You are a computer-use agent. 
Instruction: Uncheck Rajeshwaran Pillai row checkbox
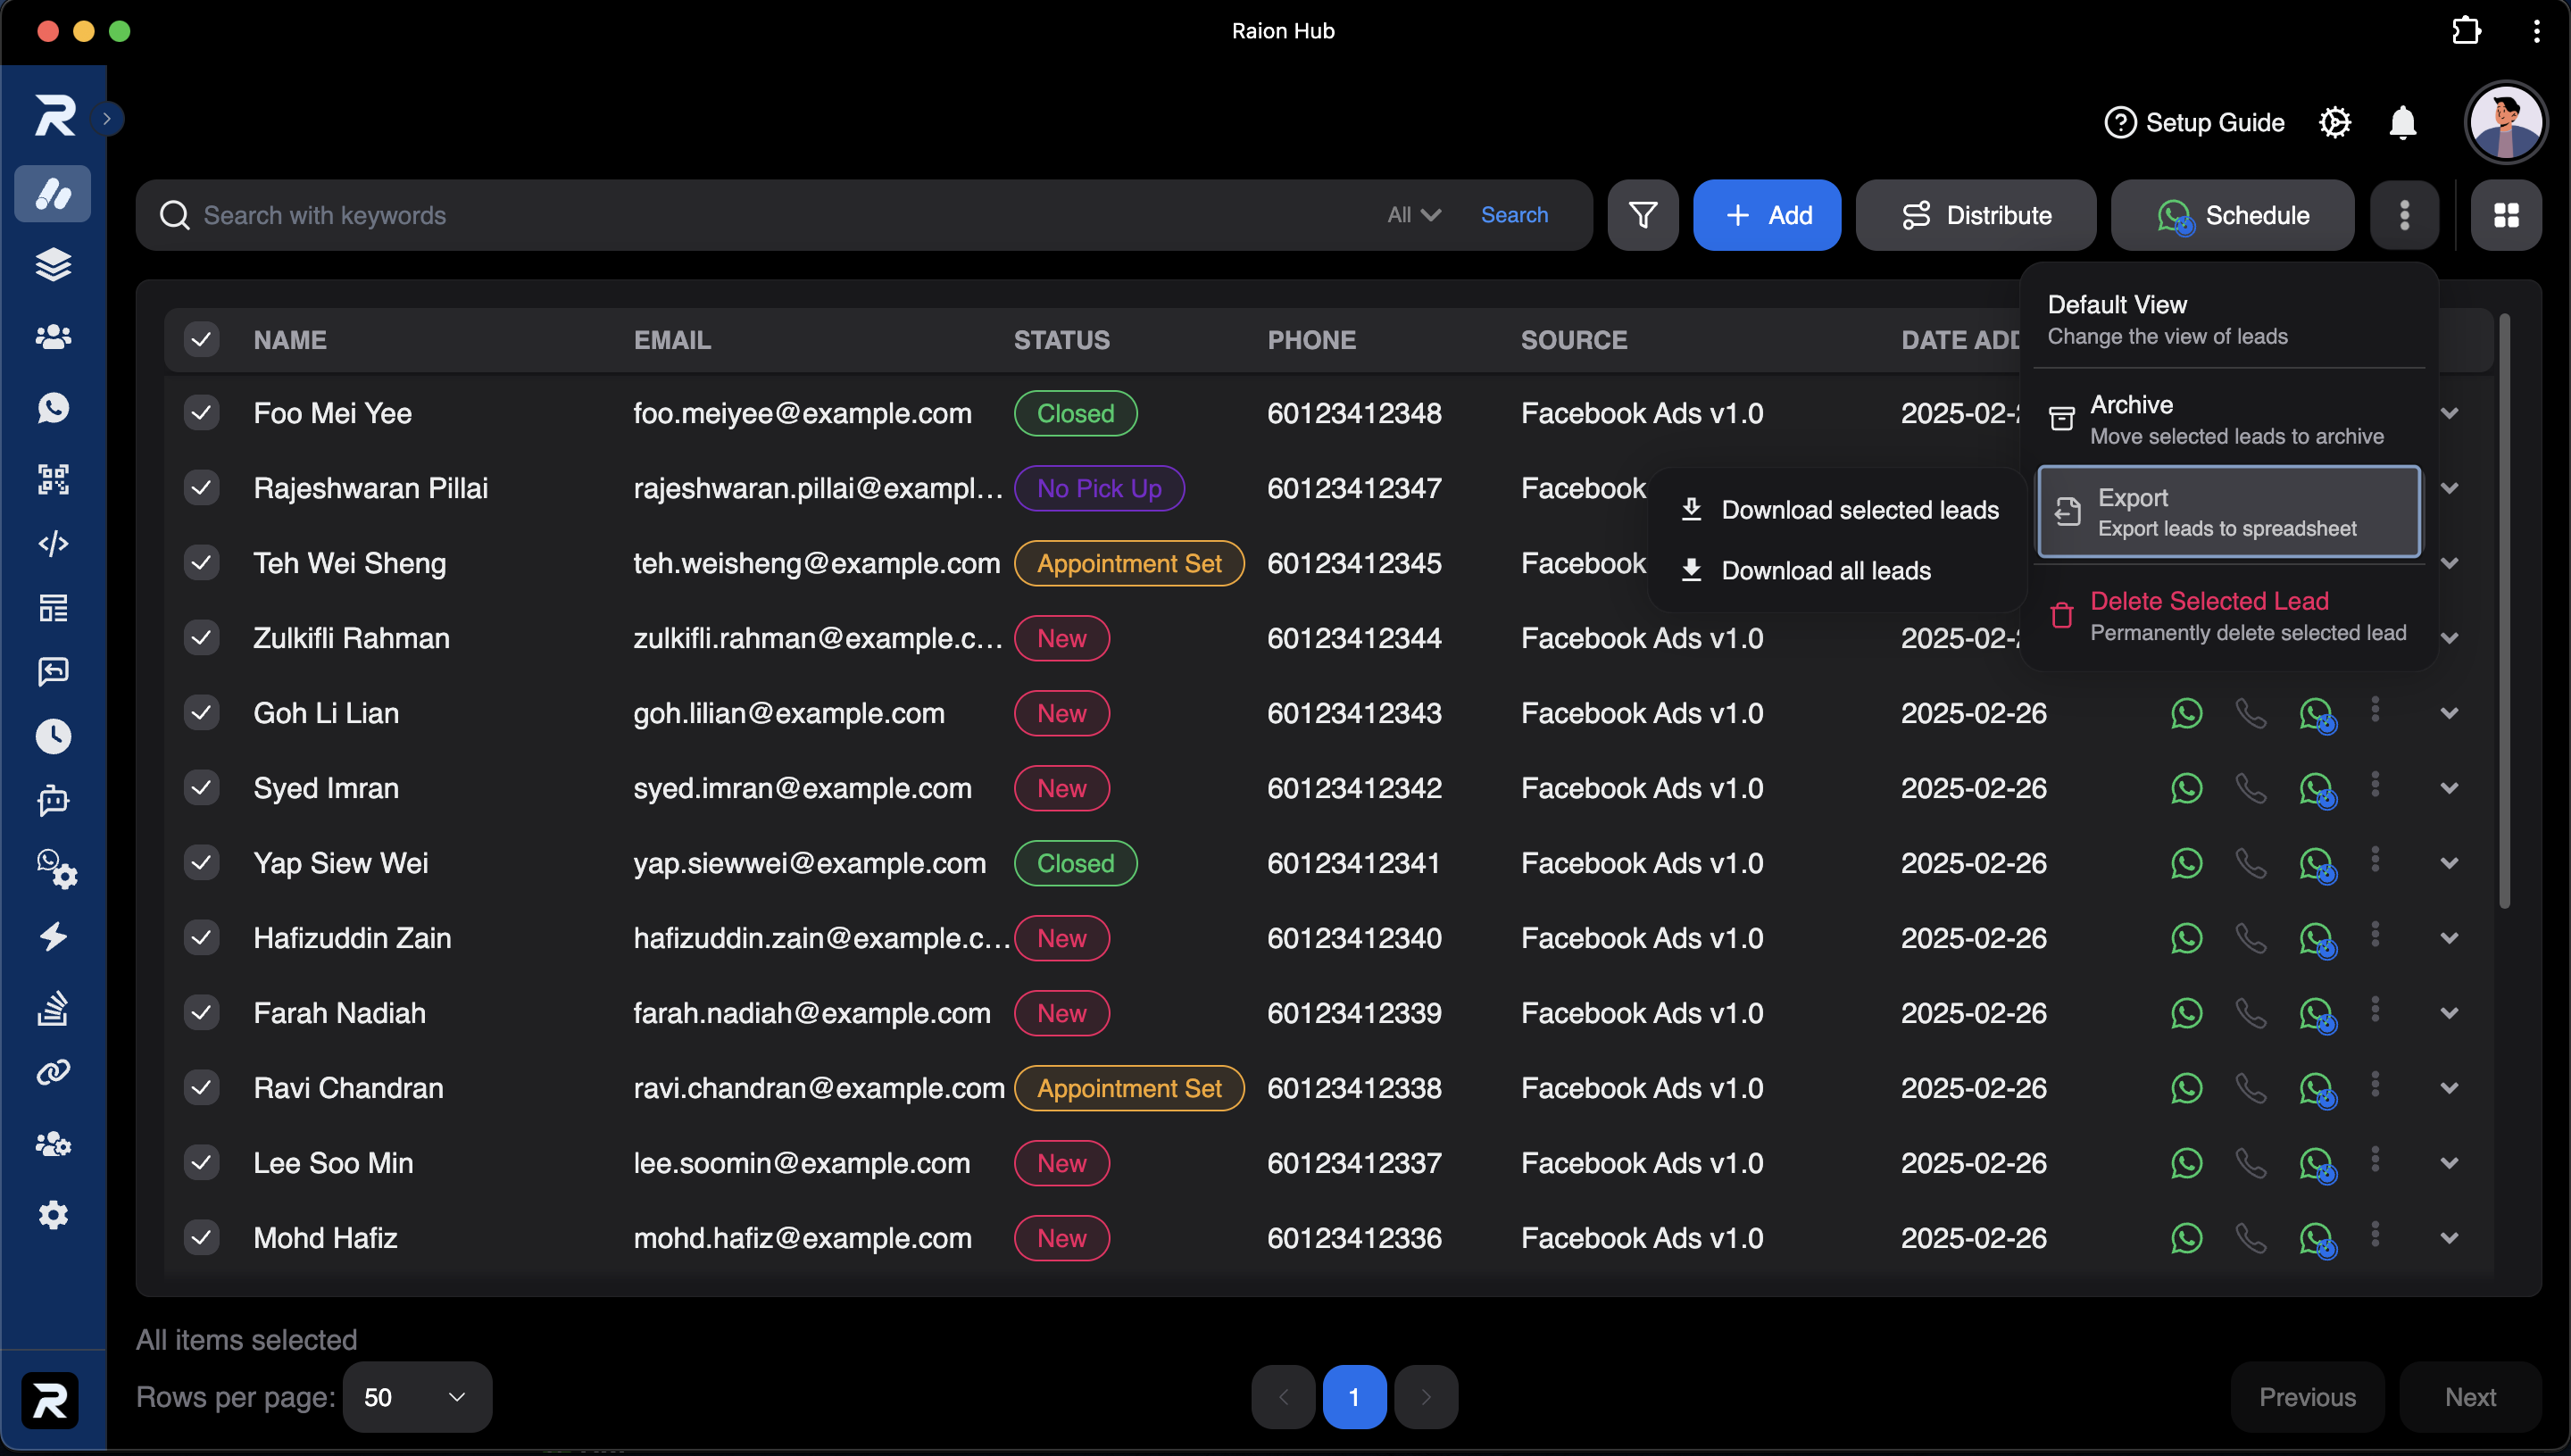click(x=201, y=488)
